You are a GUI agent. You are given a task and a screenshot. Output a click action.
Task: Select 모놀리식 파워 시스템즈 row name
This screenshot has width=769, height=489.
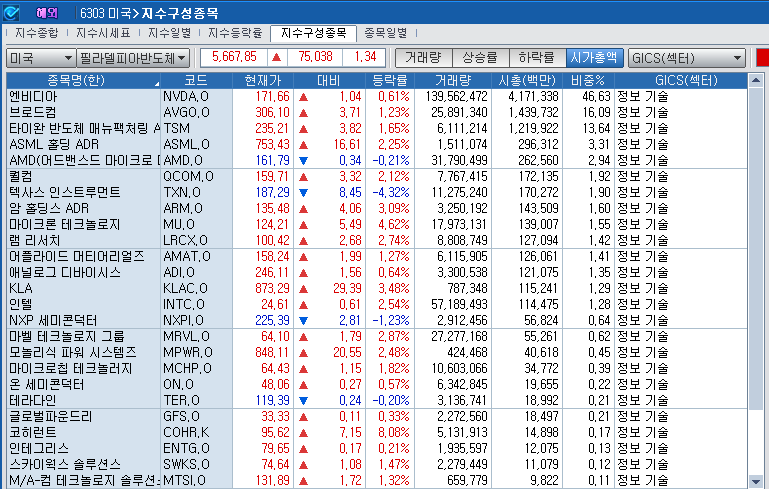tap(73, 352)
